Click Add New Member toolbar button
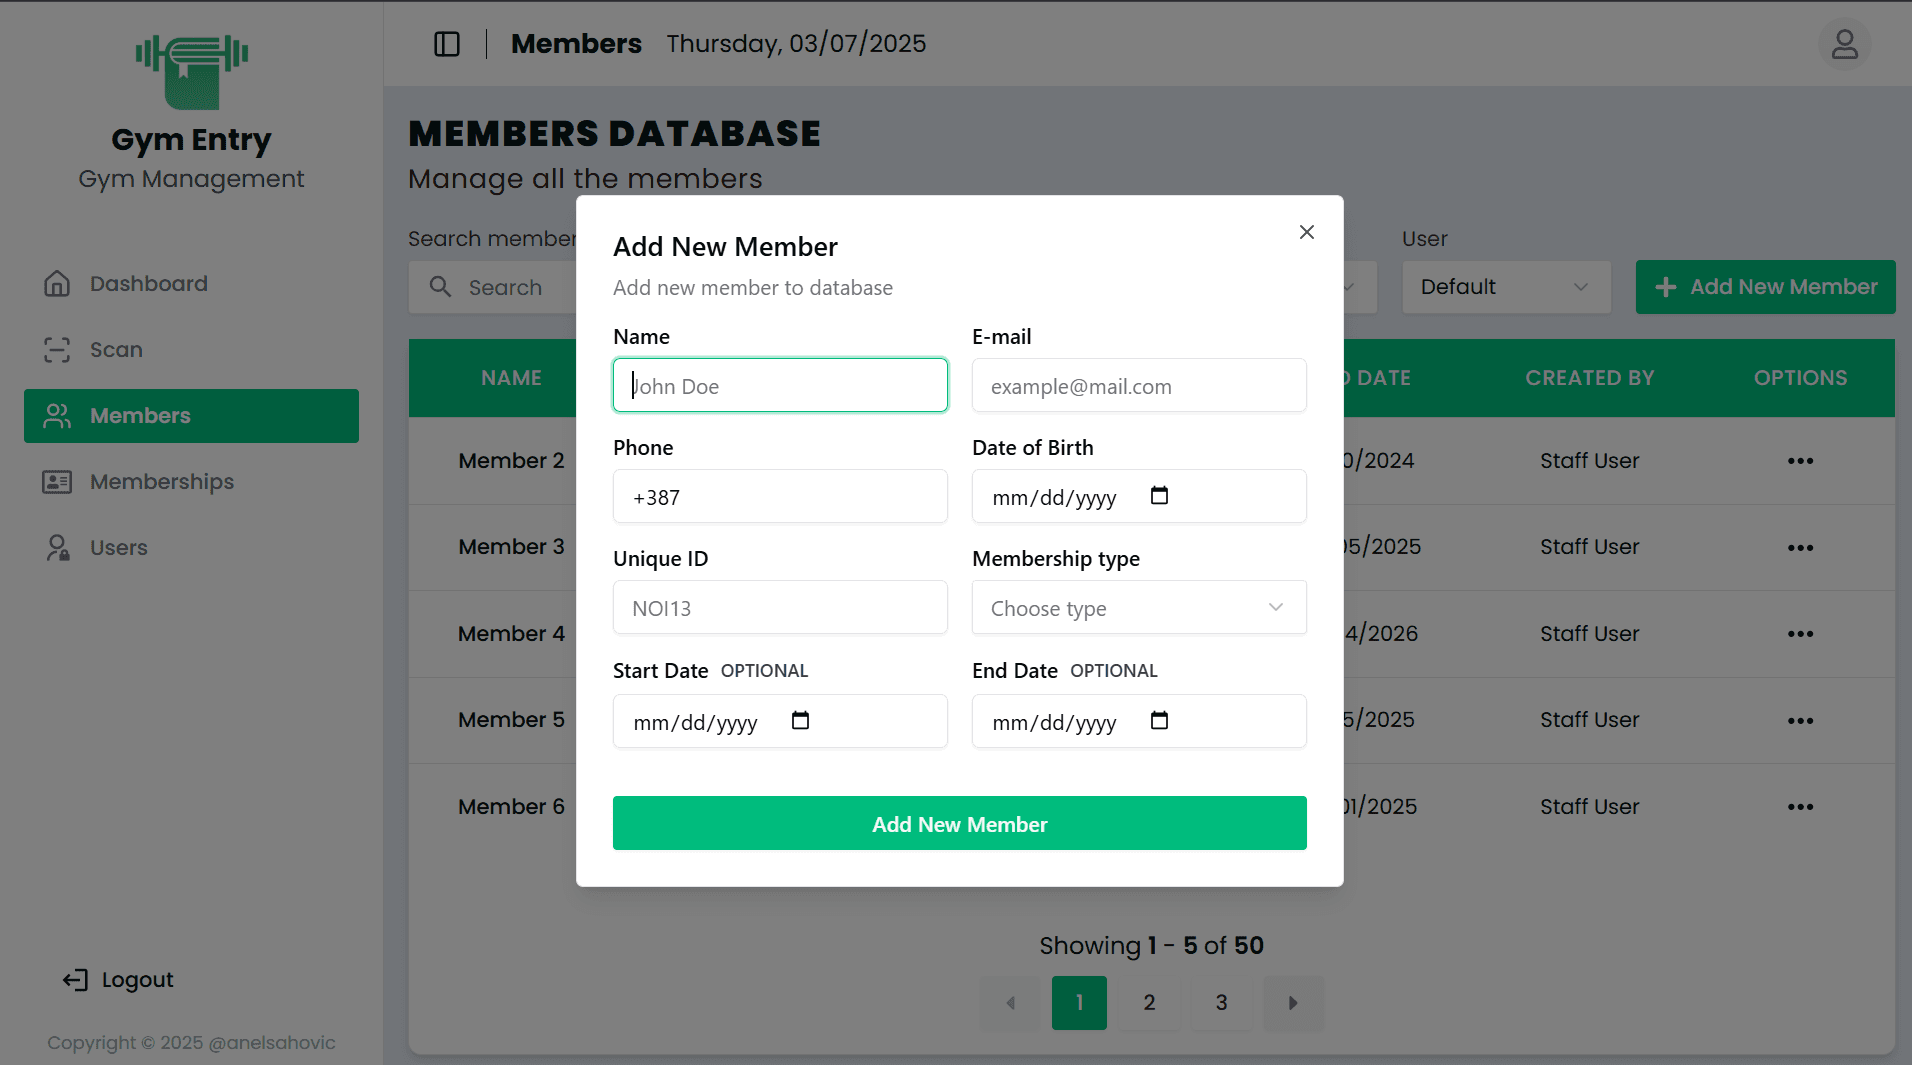 [1765, 287]
